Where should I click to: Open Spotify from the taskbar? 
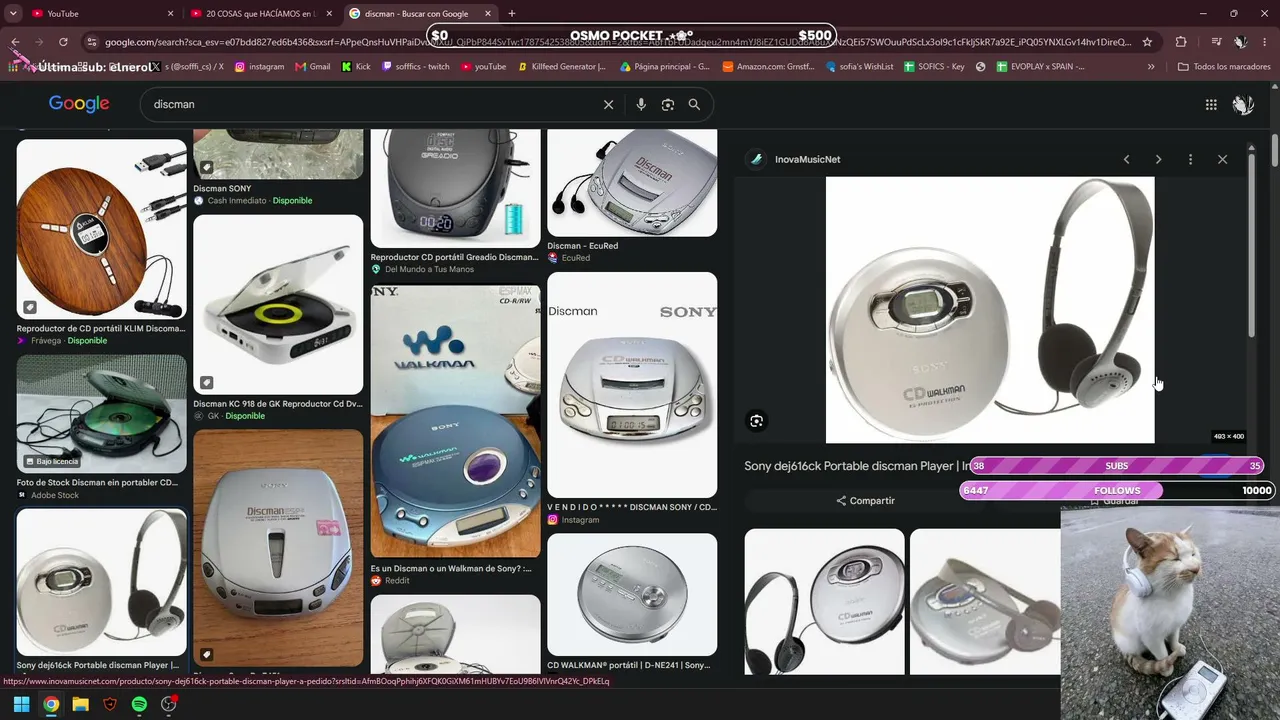pyautogui.click(x=139, y=704)
